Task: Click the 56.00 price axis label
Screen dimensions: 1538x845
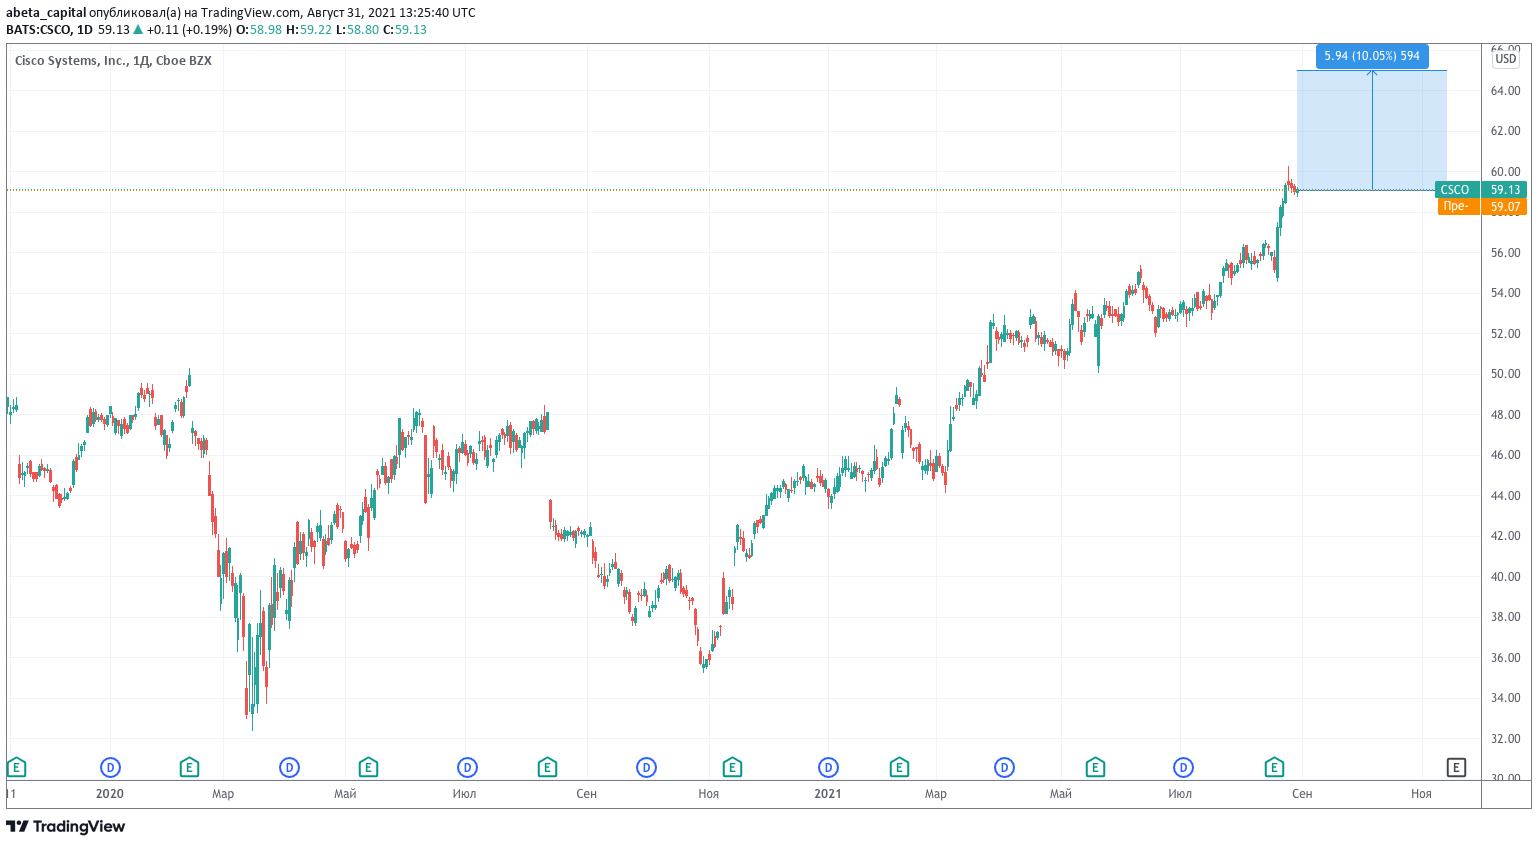Action: click(x=1505, y=253)
